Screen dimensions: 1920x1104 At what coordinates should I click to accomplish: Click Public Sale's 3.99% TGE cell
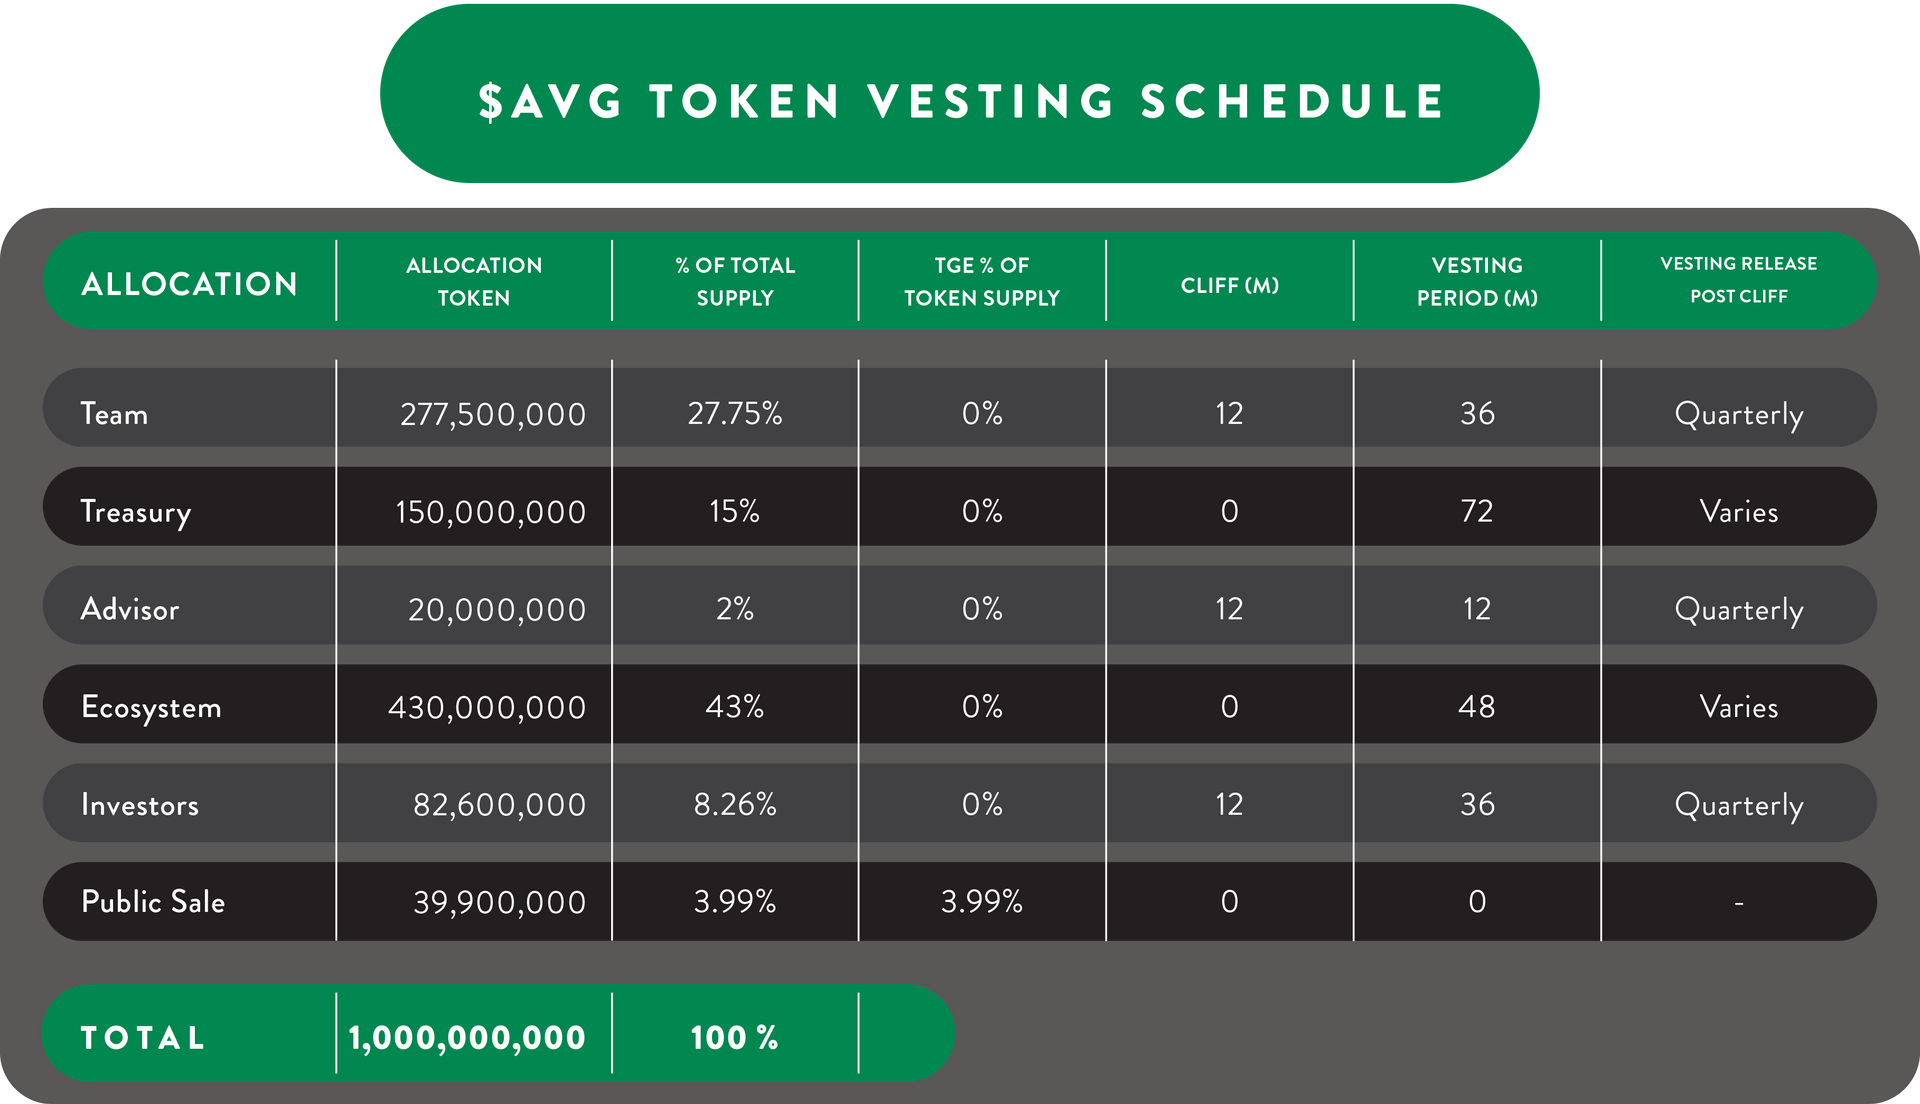(x=982, y=902)
